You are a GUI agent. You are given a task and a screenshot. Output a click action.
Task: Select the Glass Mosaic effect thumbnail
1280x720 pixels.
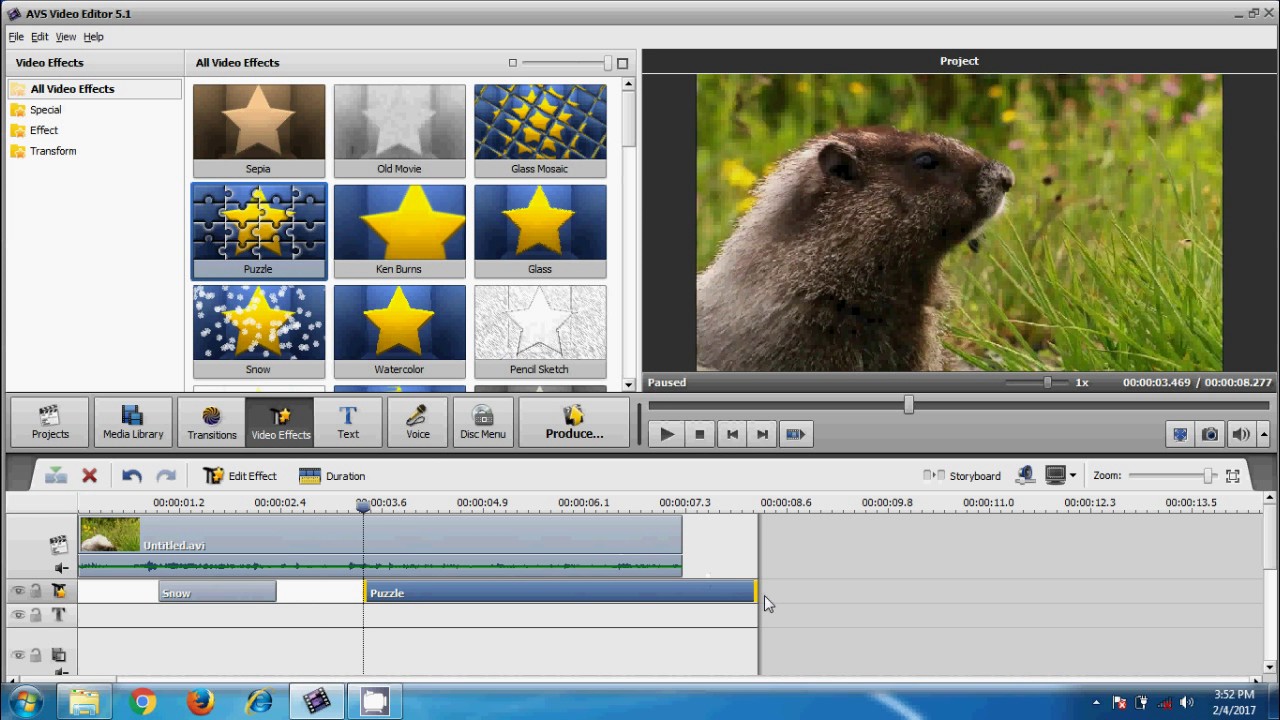click(x=540, y=130)
